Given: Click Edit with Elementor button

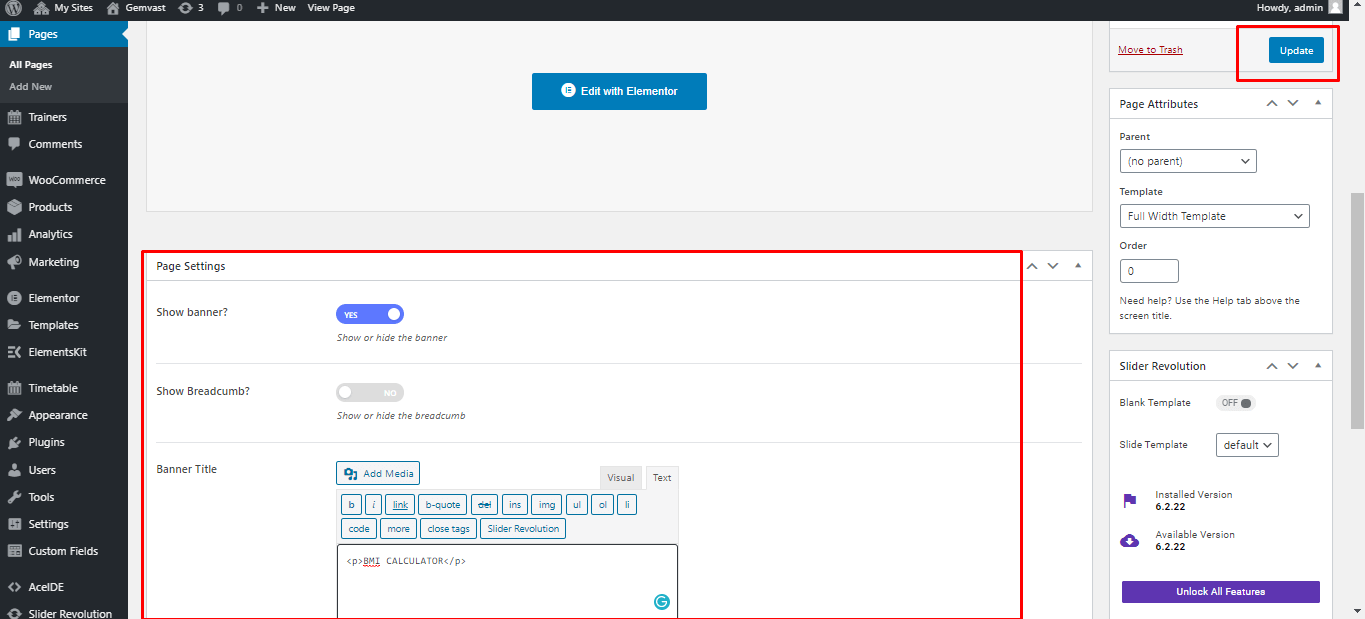Looking at the screenshot, I should coord(619,91).
